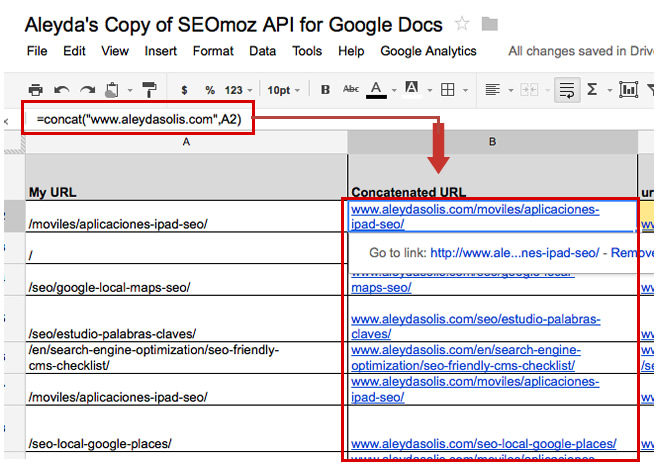Open the View menu
The height and width of the screenshot is (464, 661).
point(115,51)
